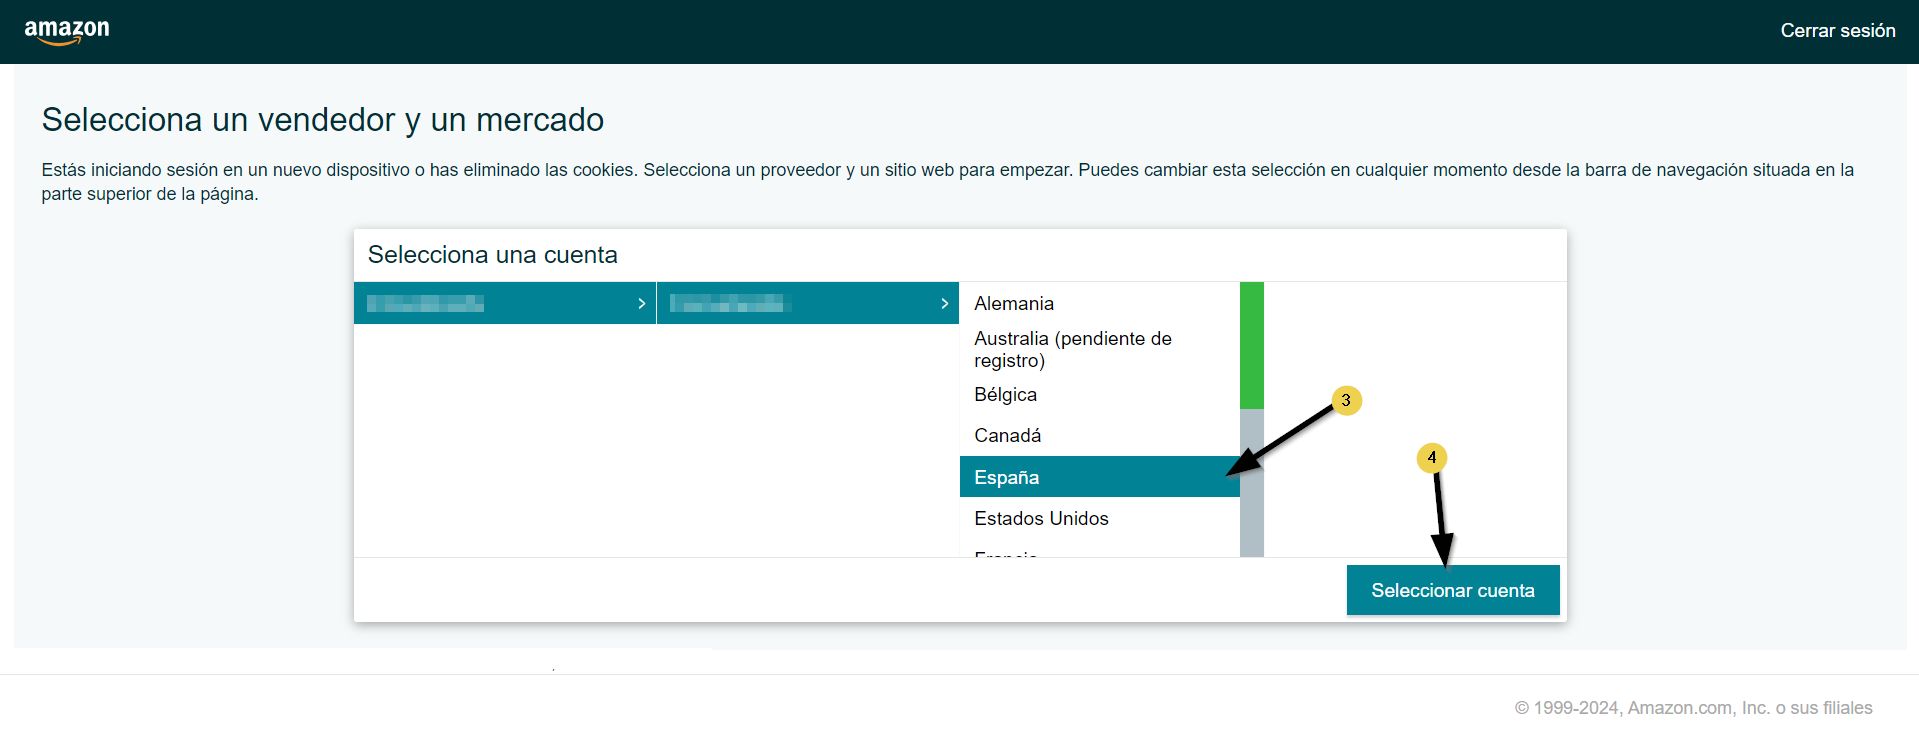Expand the second account column's chevron arrow
Viewport: 1919px width, 746px height.
point(944,303)
